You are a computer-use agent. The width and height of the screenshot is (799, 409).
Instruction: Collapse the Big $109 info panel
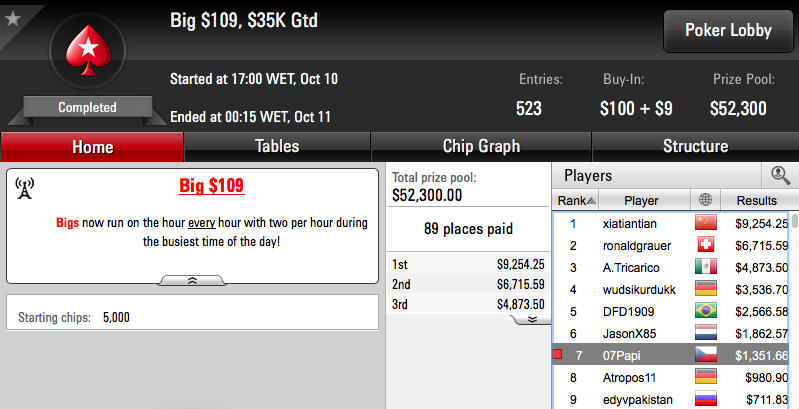coord(193,280)
